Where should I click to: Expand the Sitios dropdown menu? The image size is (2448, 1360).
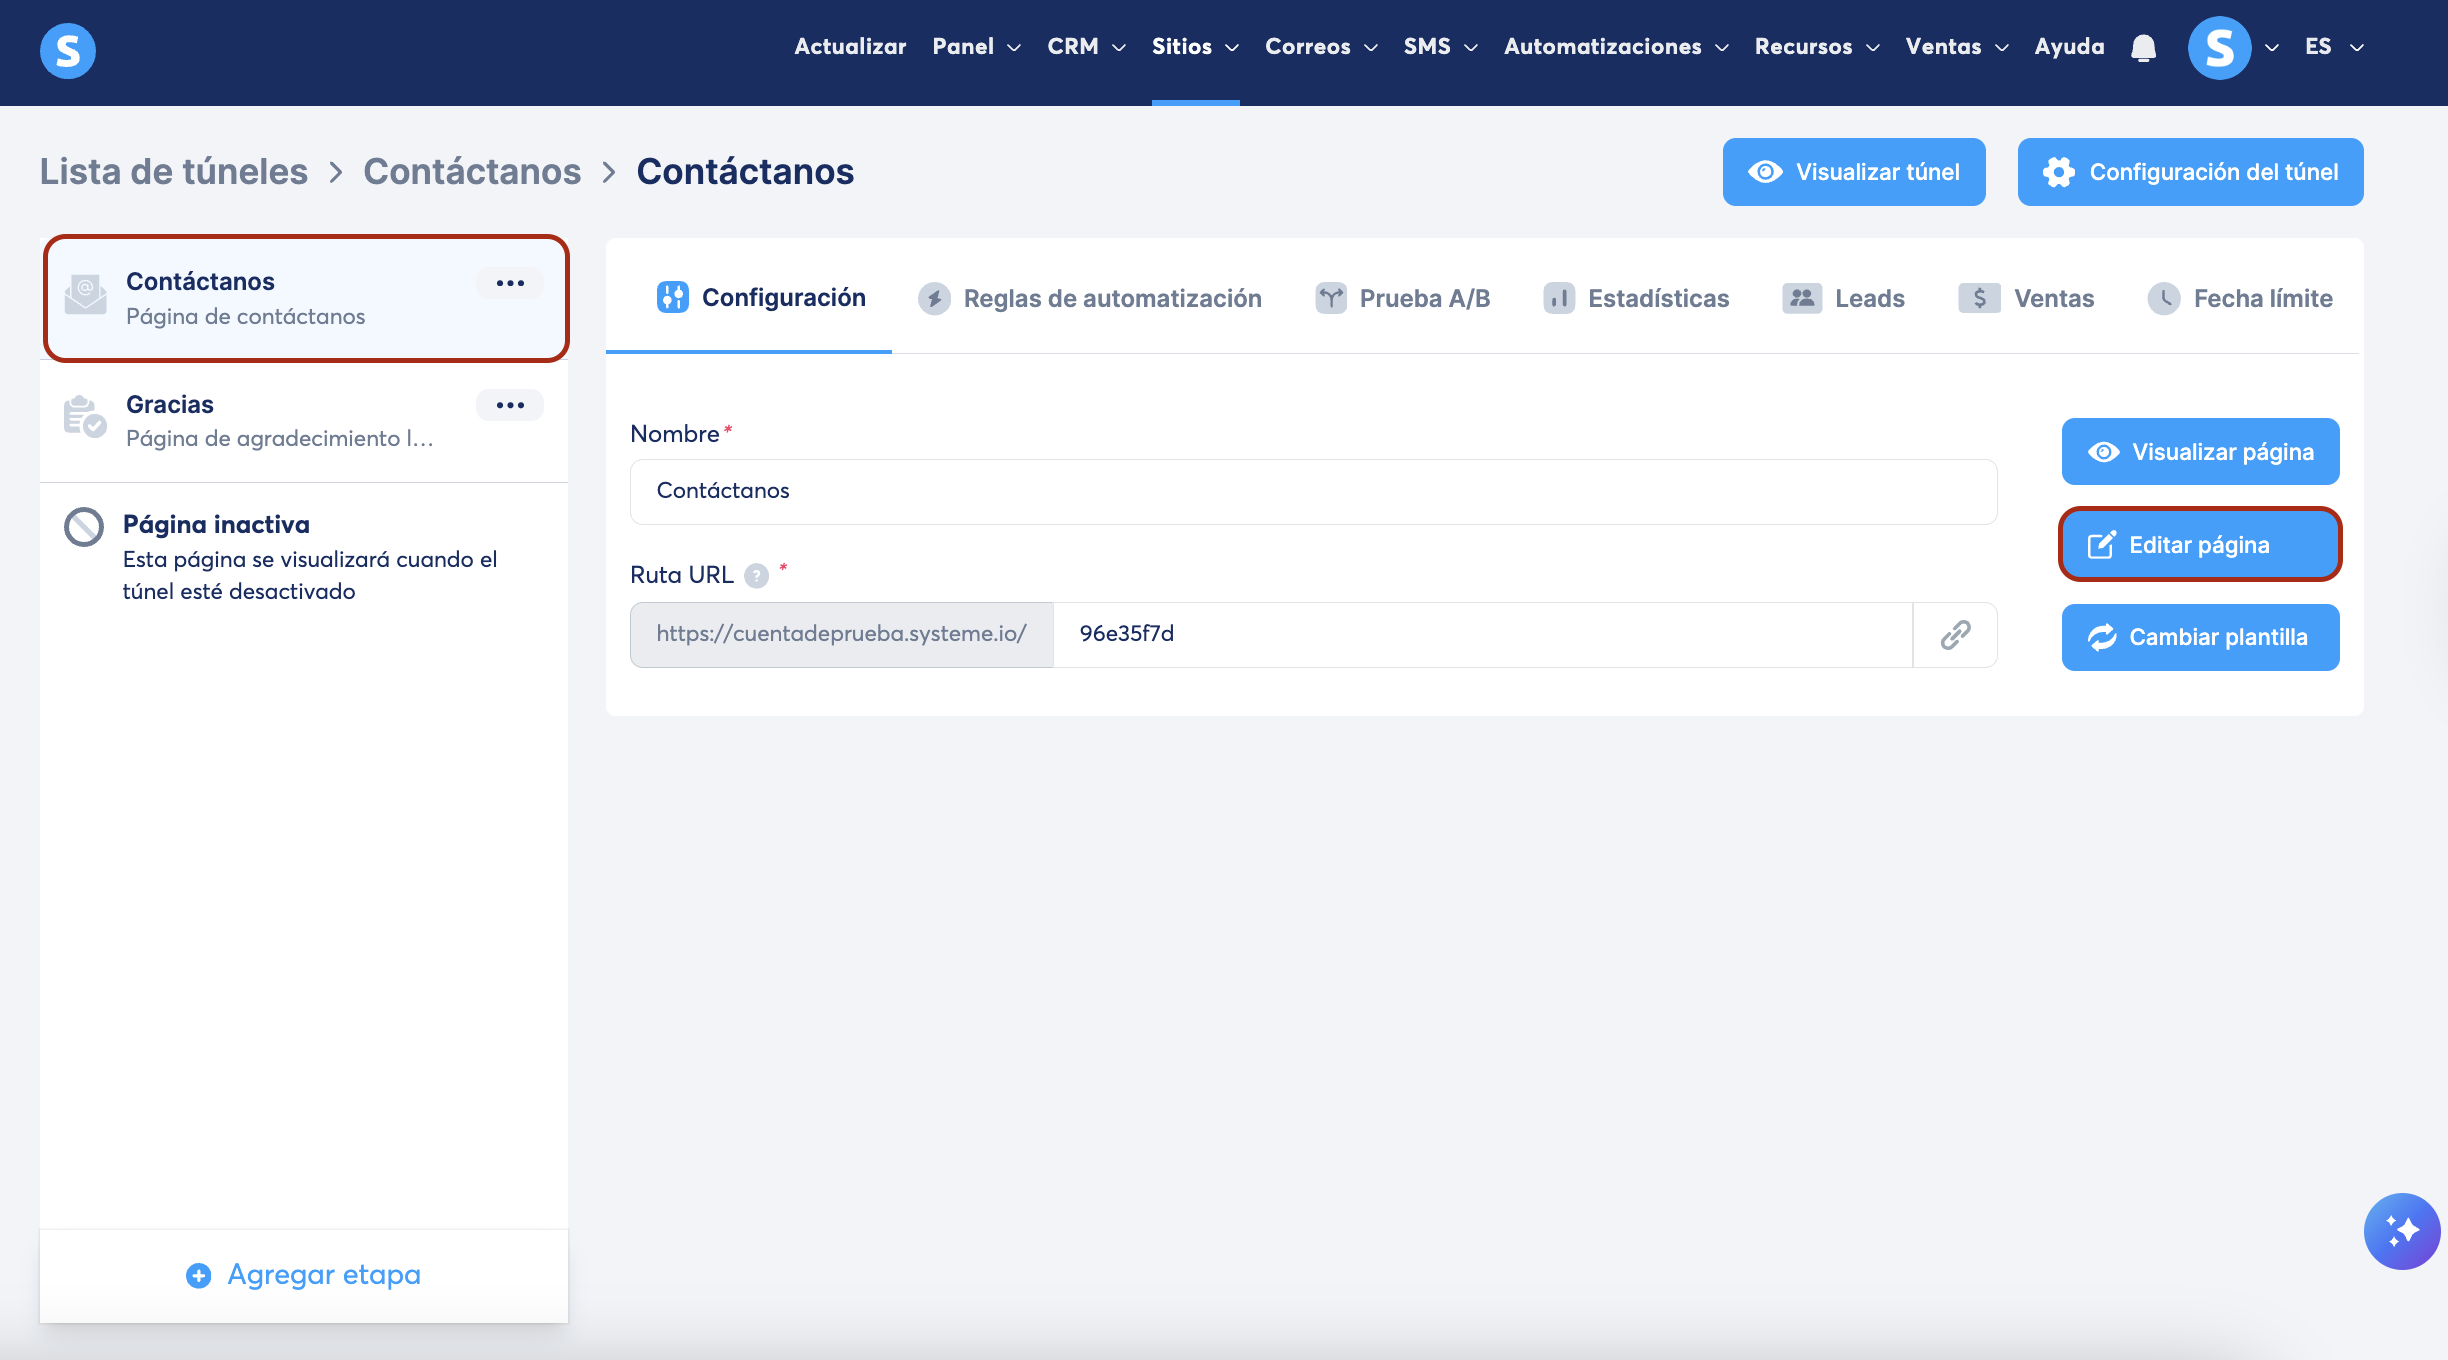pos(1194,47)
